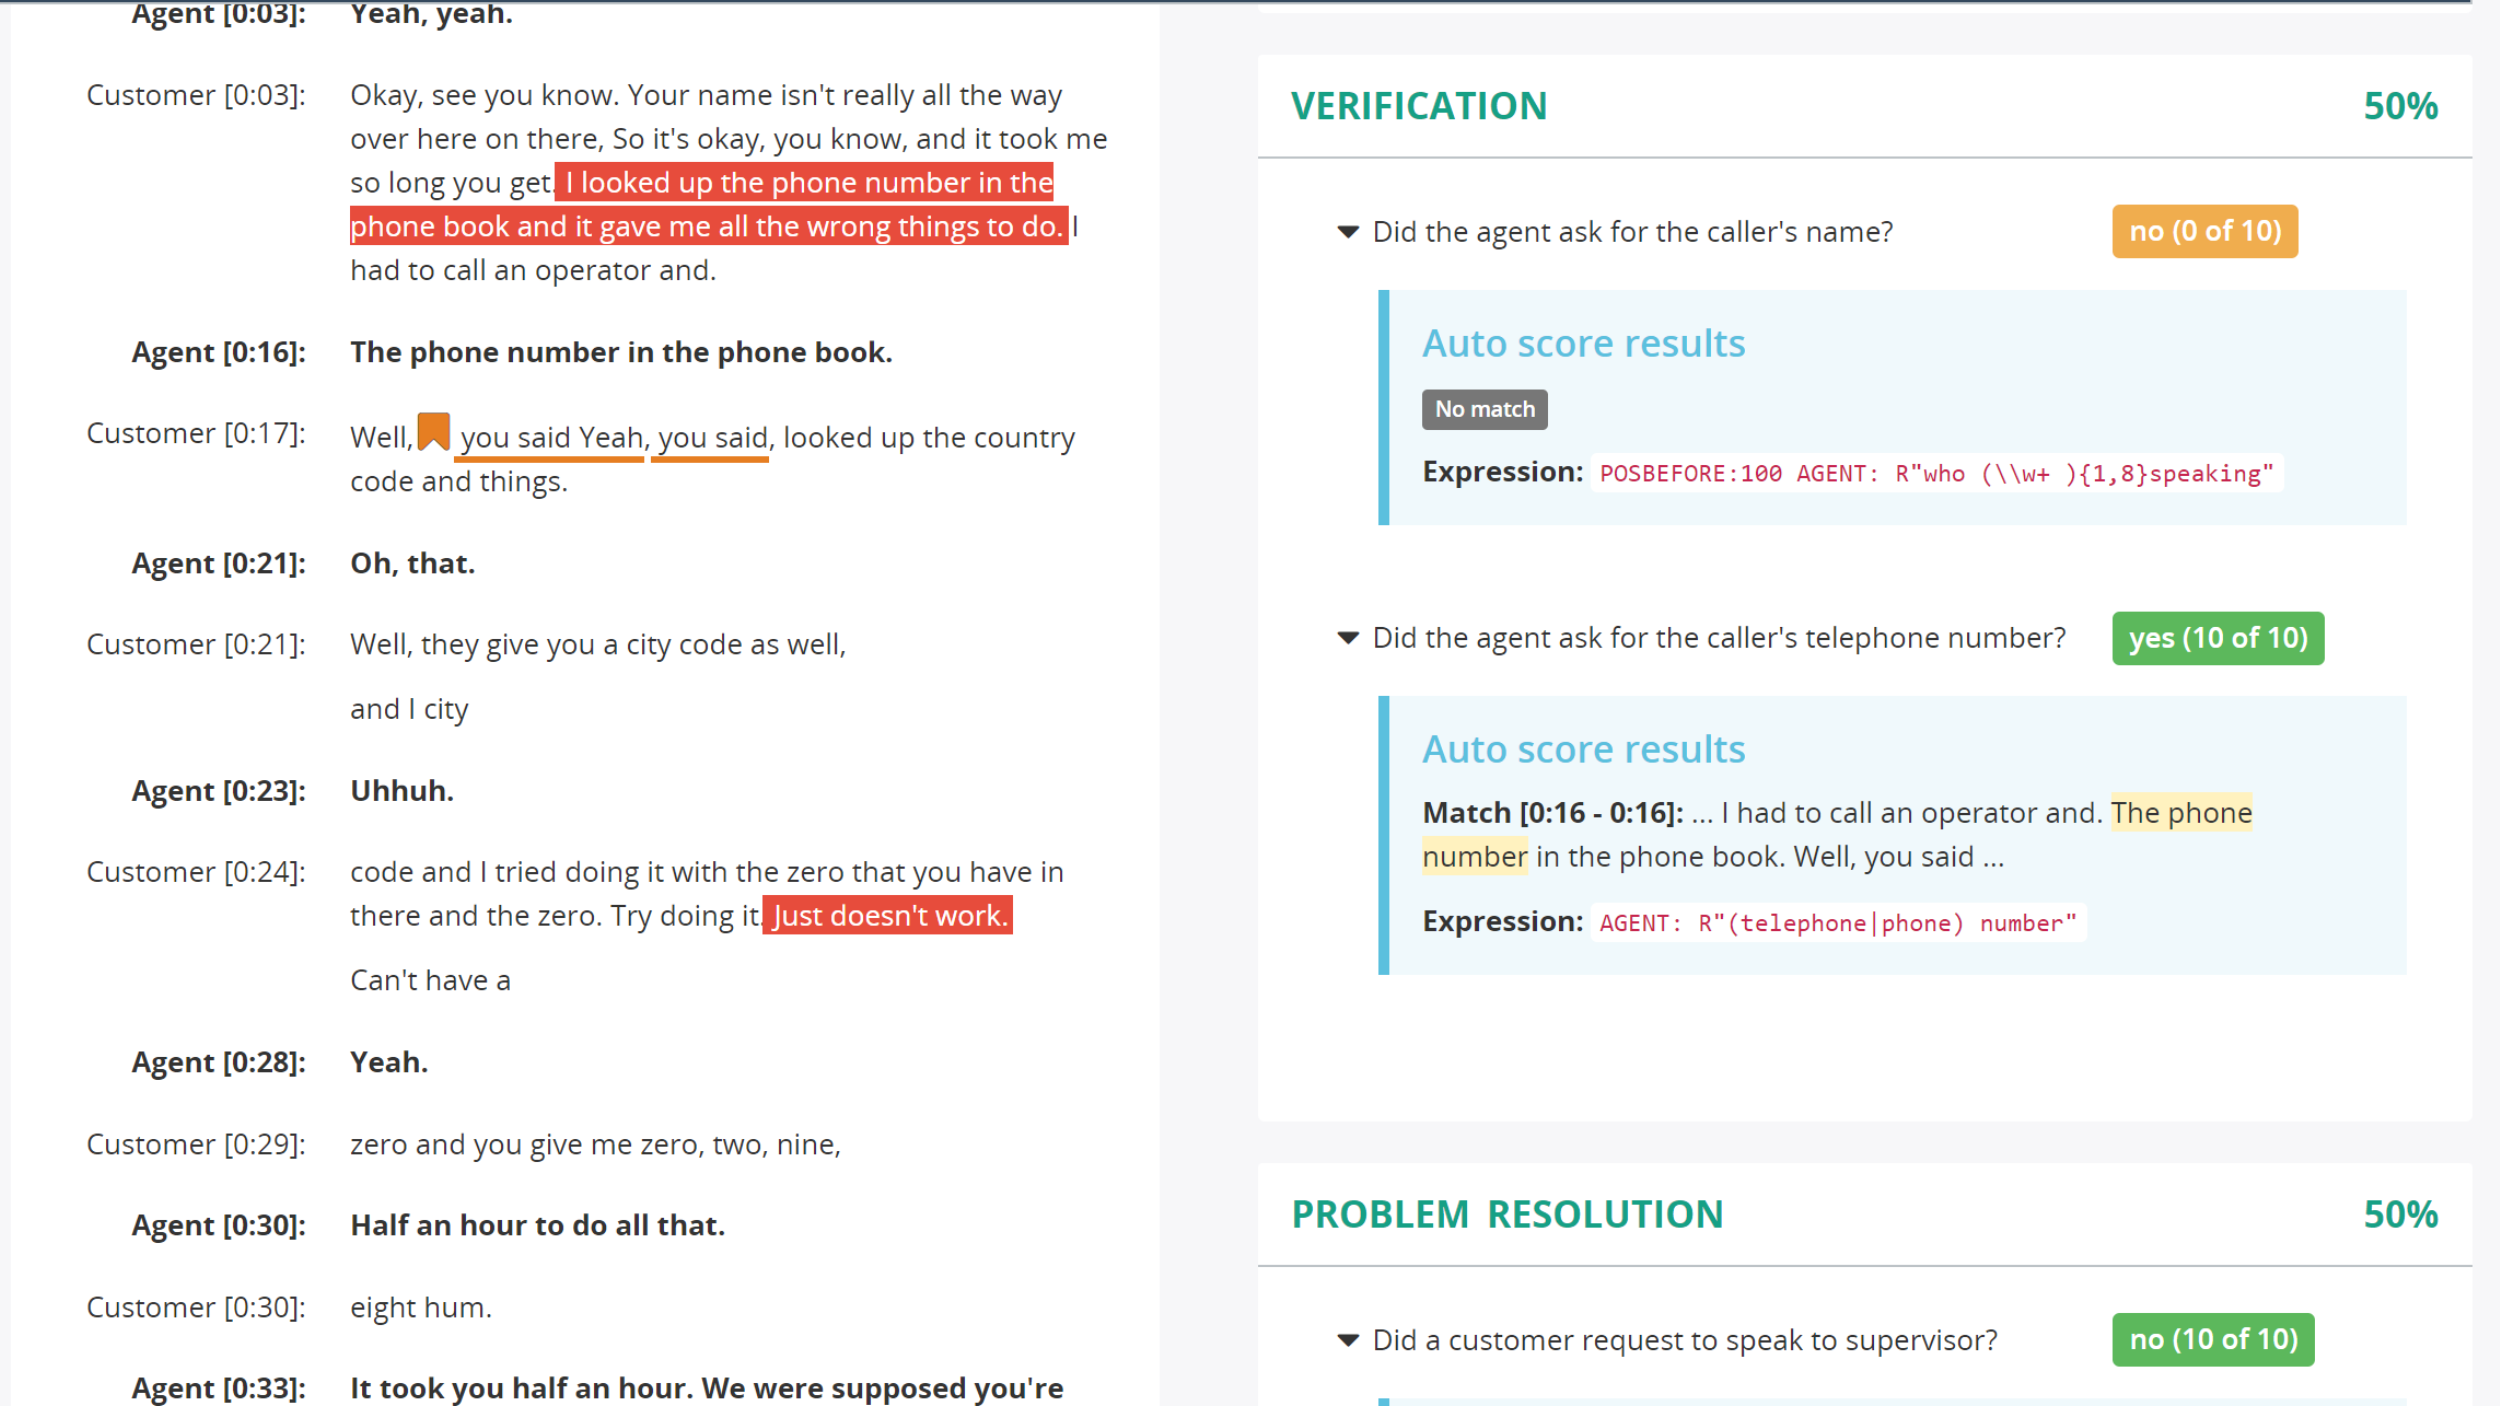The height and width of the screenshot is (1406, 2500).
Task: Click the 'yes (10 of 10)' score badge
Action: coord(2217,638)
